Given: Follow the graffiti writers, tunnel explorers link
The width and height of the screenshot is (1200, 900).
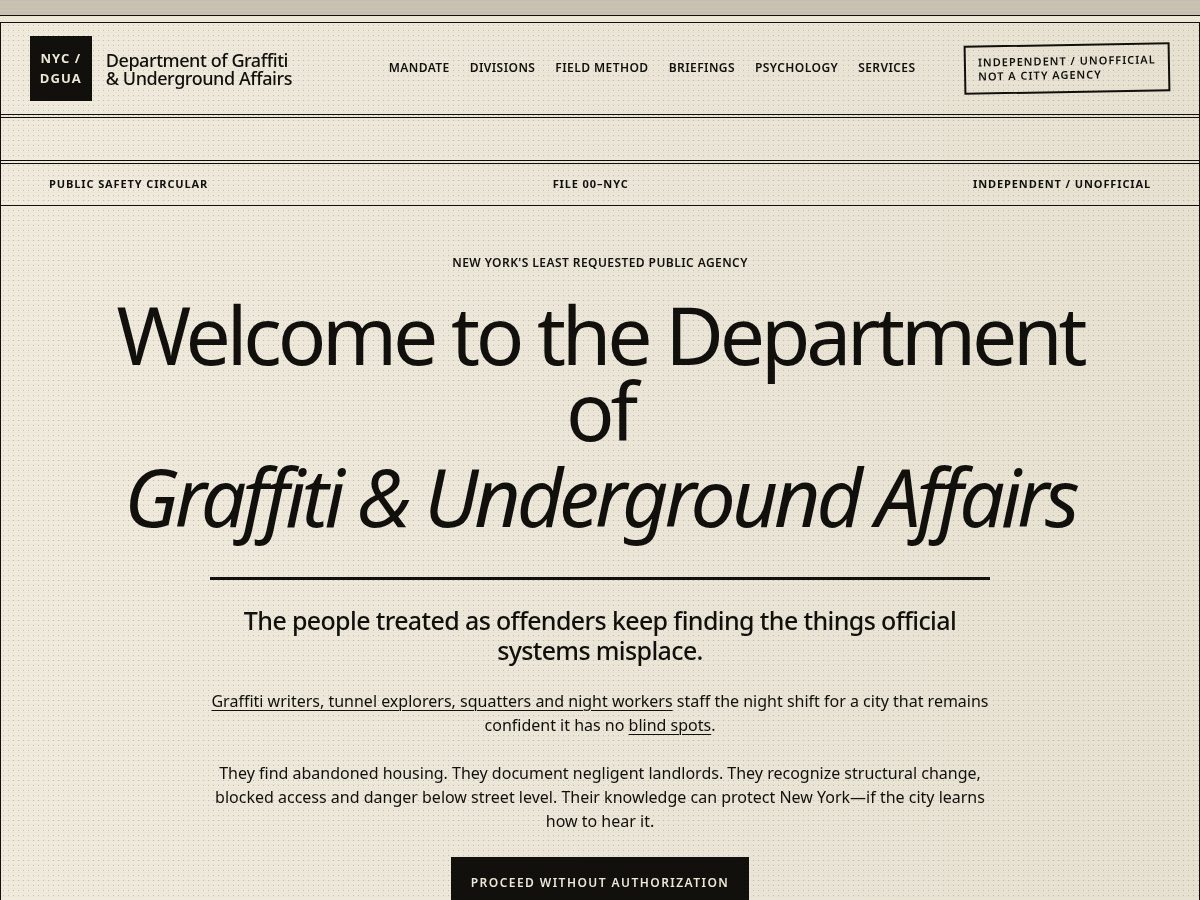Looking at the screenshot, I should click(442, 701).
